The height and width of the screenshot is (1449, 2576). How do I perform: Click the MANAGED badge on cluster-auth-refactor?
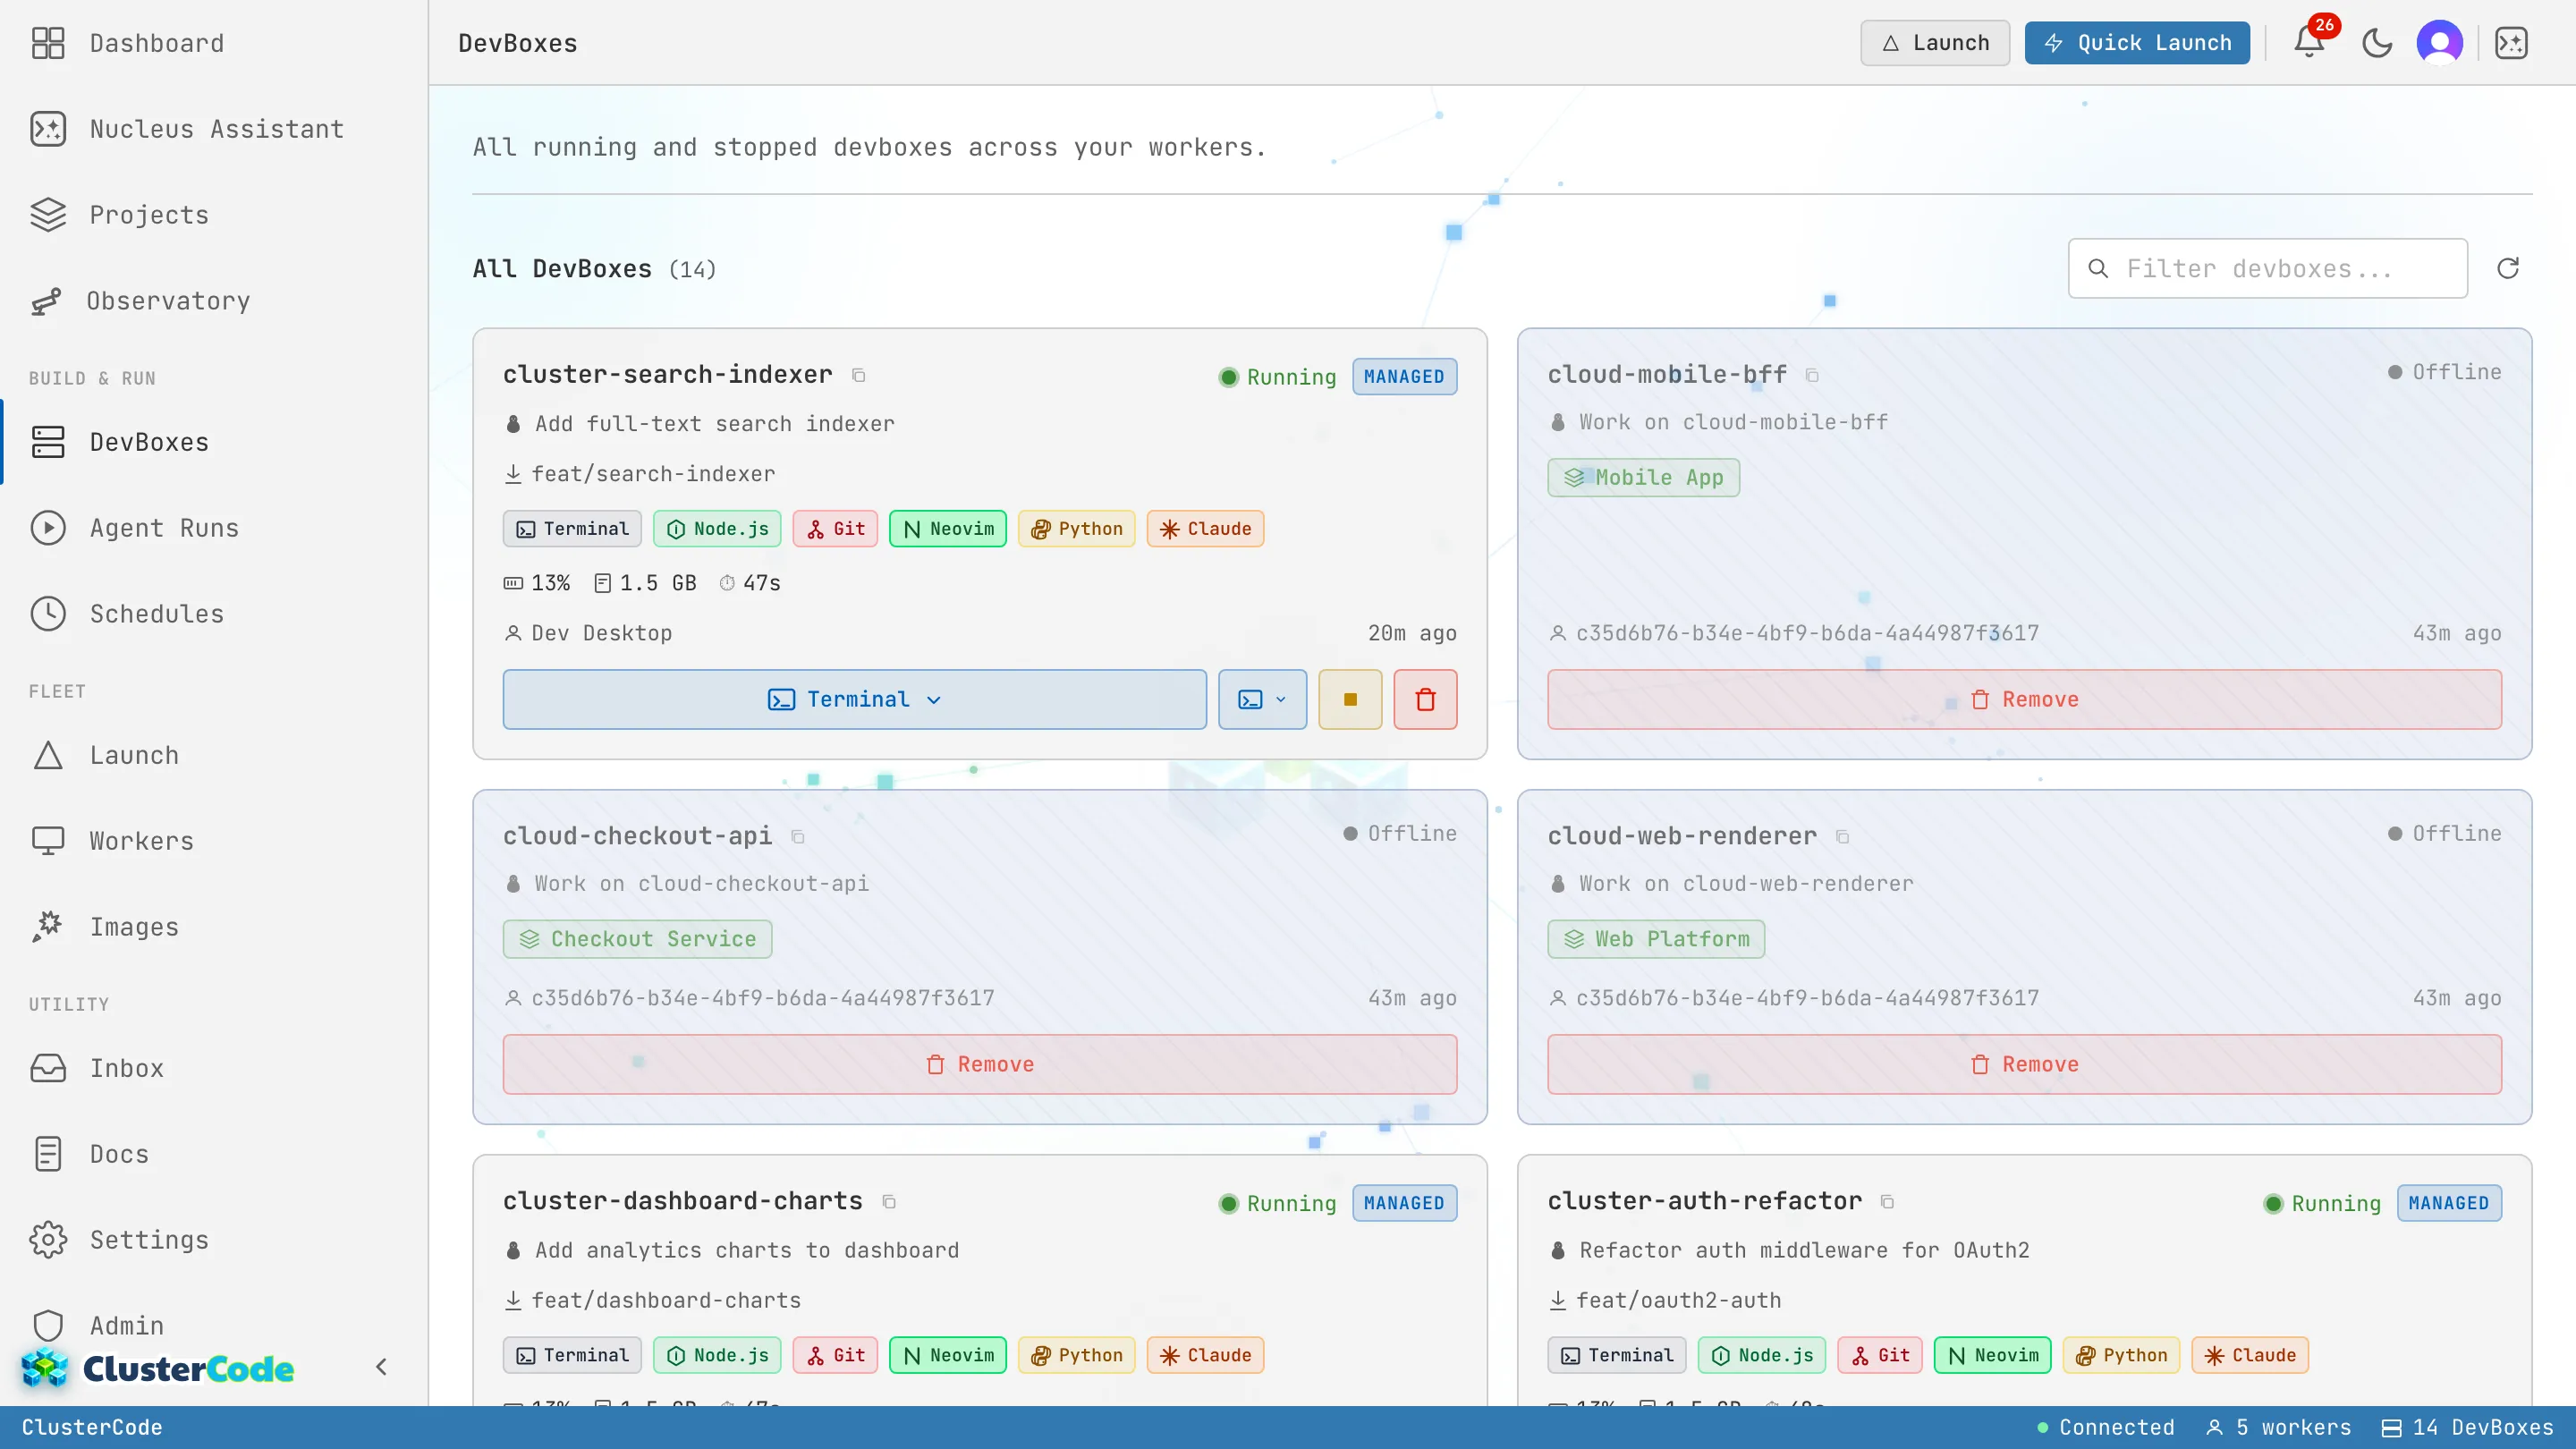(x=2449, y=1203)
